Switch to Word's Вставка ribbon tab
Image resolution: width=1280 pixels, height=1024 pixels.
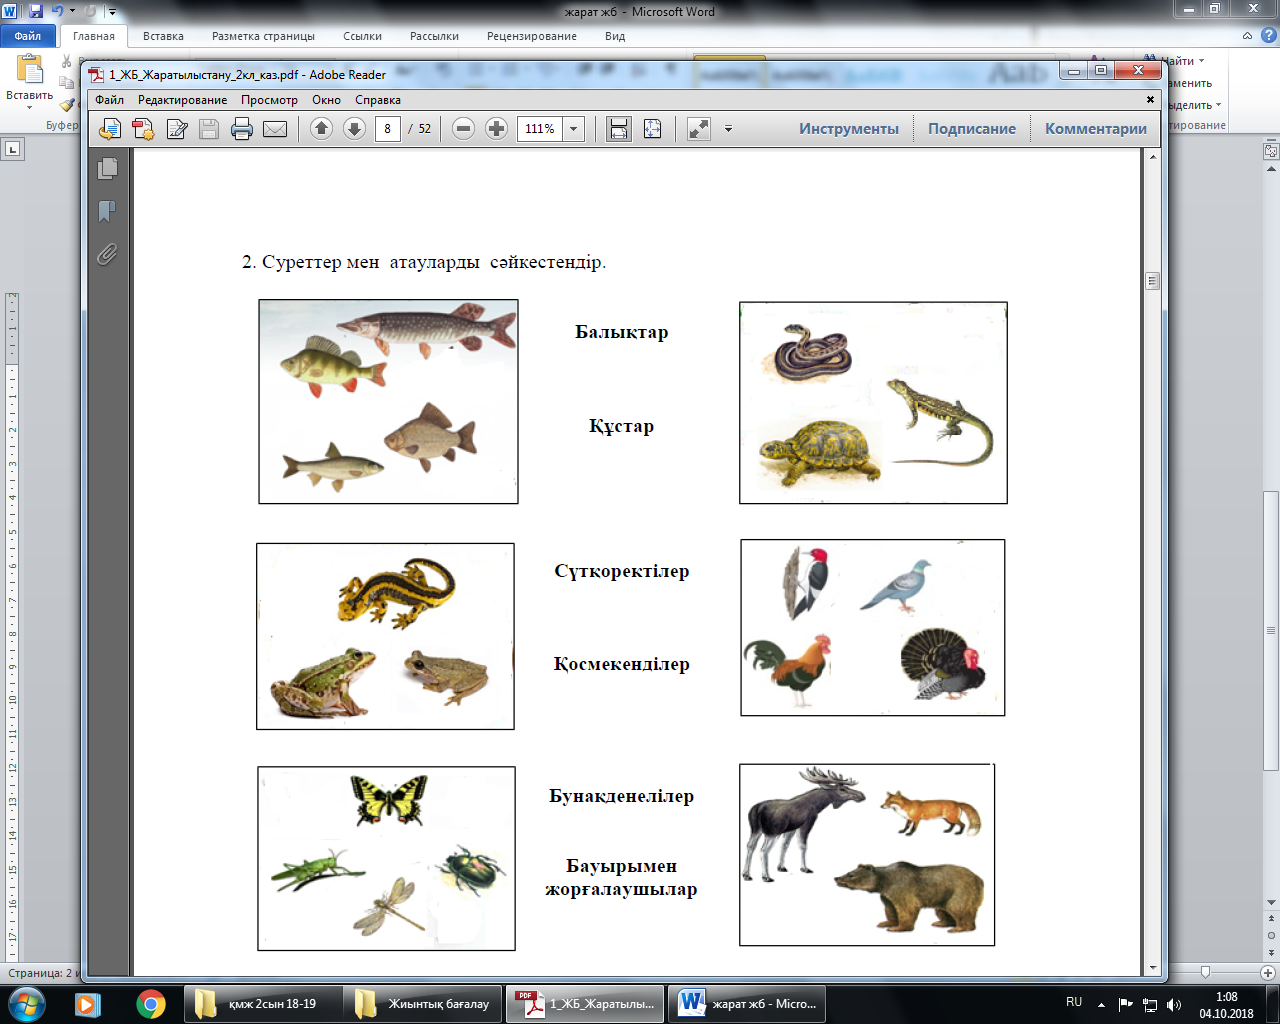coord(163,36)
